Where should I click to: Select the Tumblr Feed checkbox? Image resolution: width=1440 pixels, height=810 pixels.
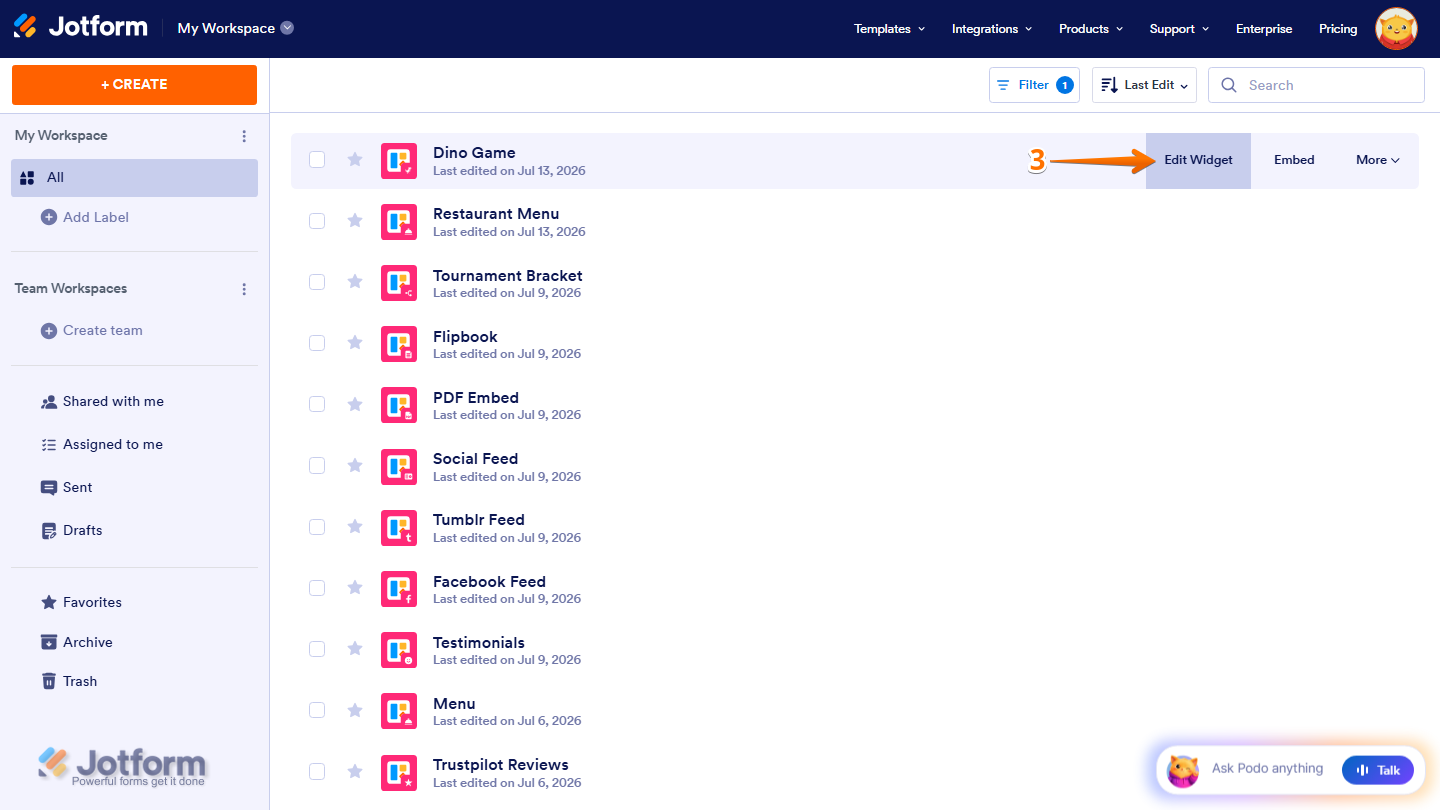click(317, 527)
